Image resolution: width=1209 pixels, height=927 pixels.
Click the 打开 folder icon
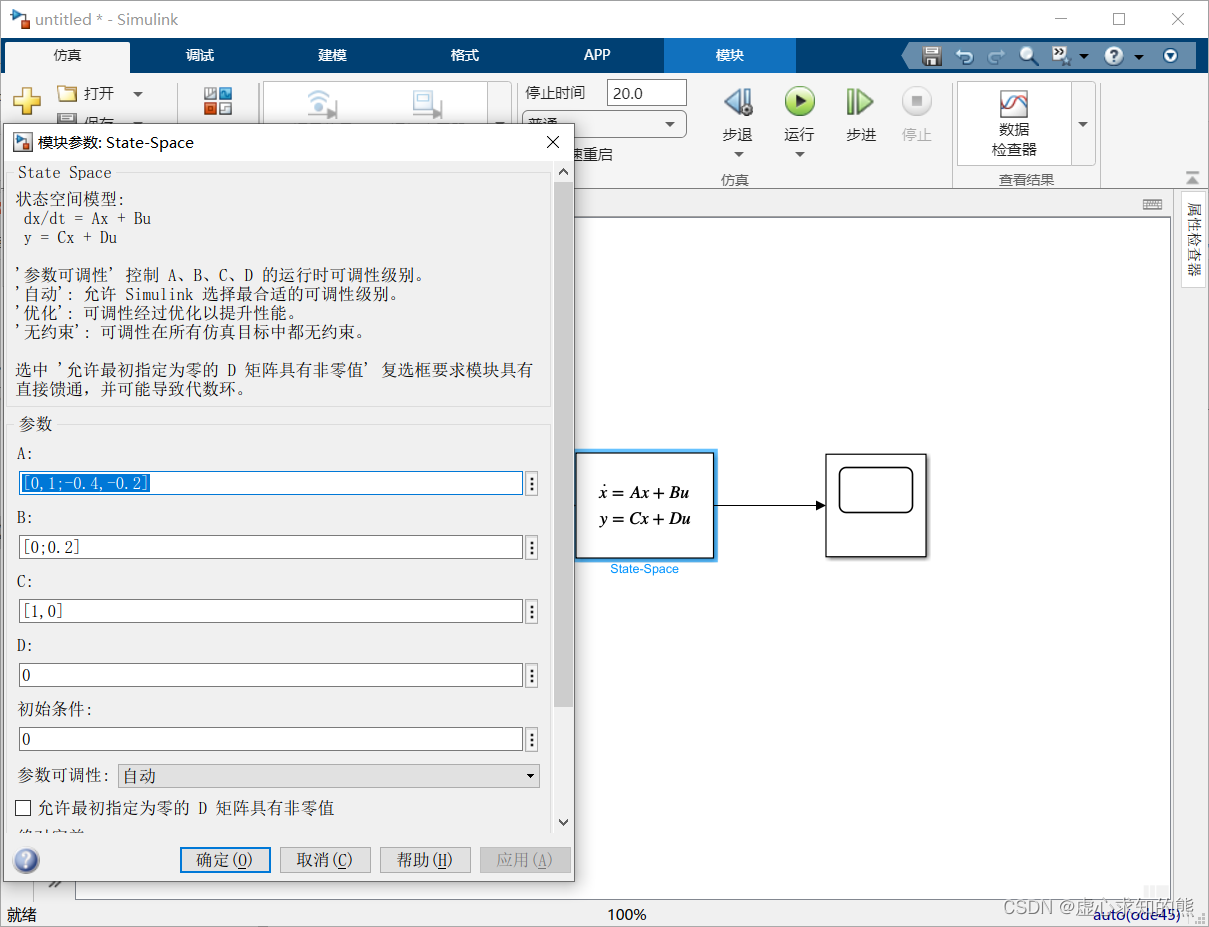click(x=67, y=93)
